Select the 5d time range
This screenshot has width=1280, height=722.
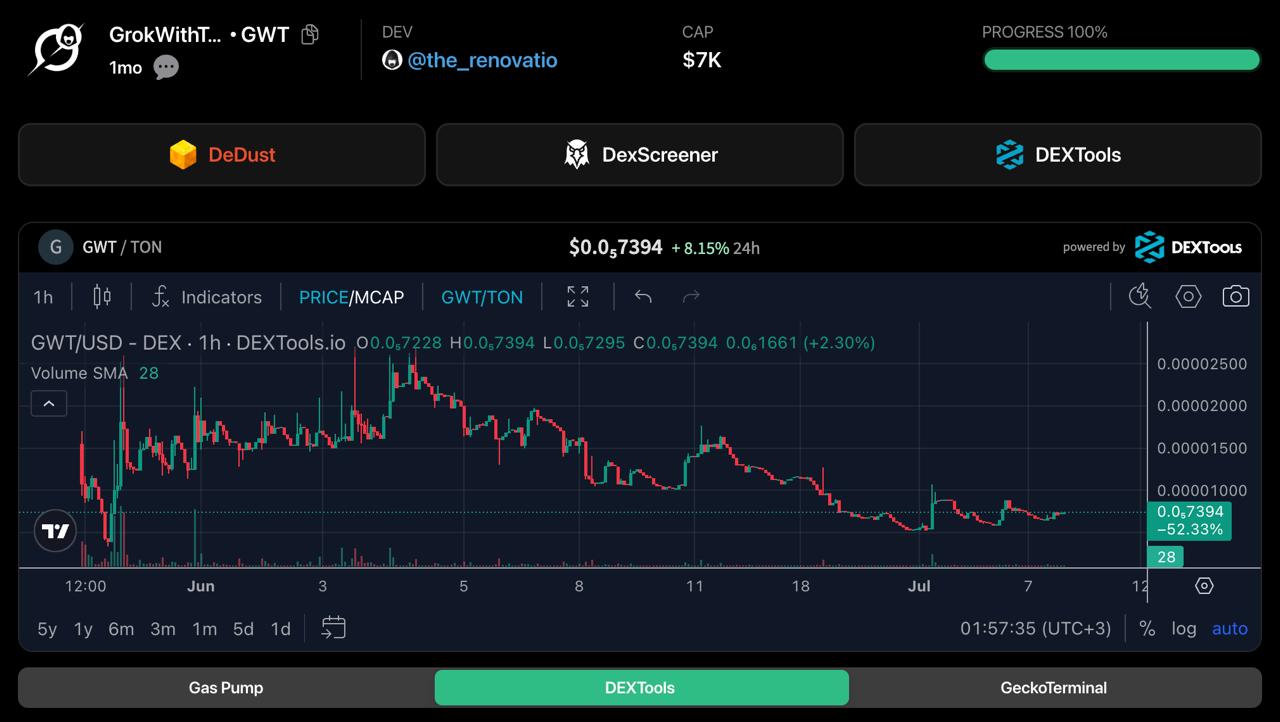pyautogui.click(x=243, y=629)
